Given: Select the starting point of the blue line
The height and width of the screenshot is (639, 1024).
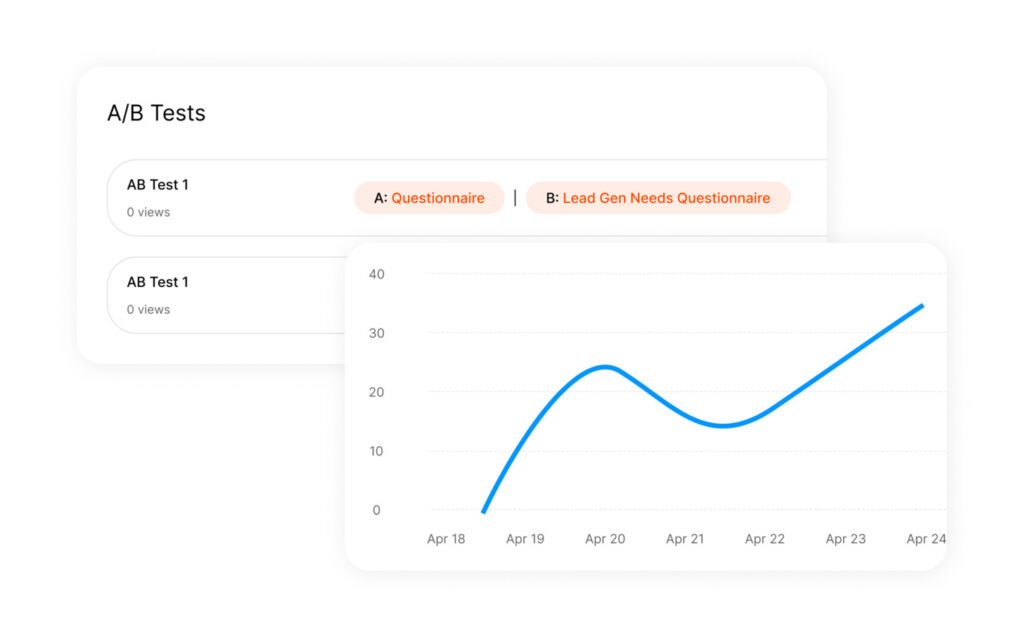Looking at the screenshot, I should click(x=483, y=511).
